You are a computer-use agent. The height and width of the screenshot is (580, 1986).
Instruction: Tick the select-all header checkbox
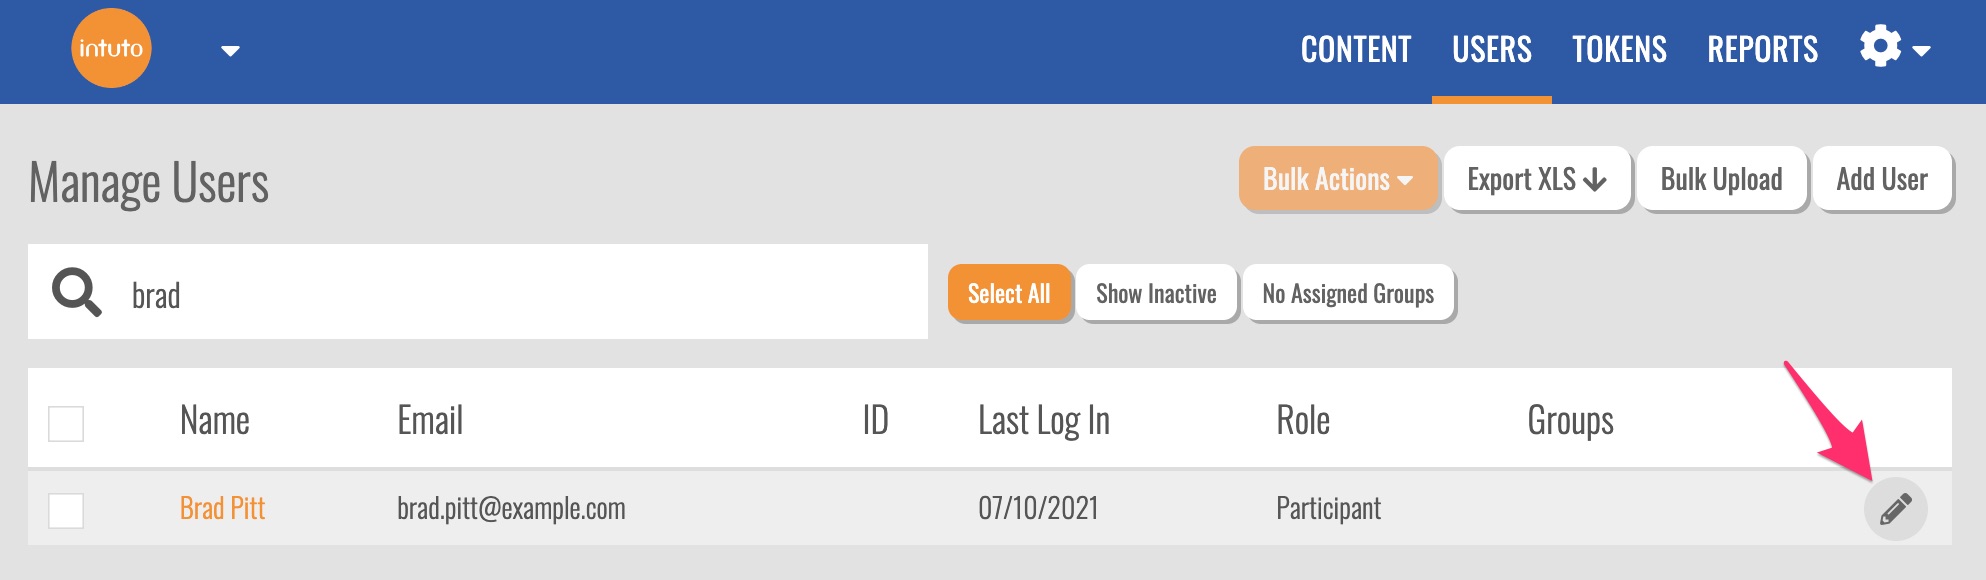click(66, 423)
